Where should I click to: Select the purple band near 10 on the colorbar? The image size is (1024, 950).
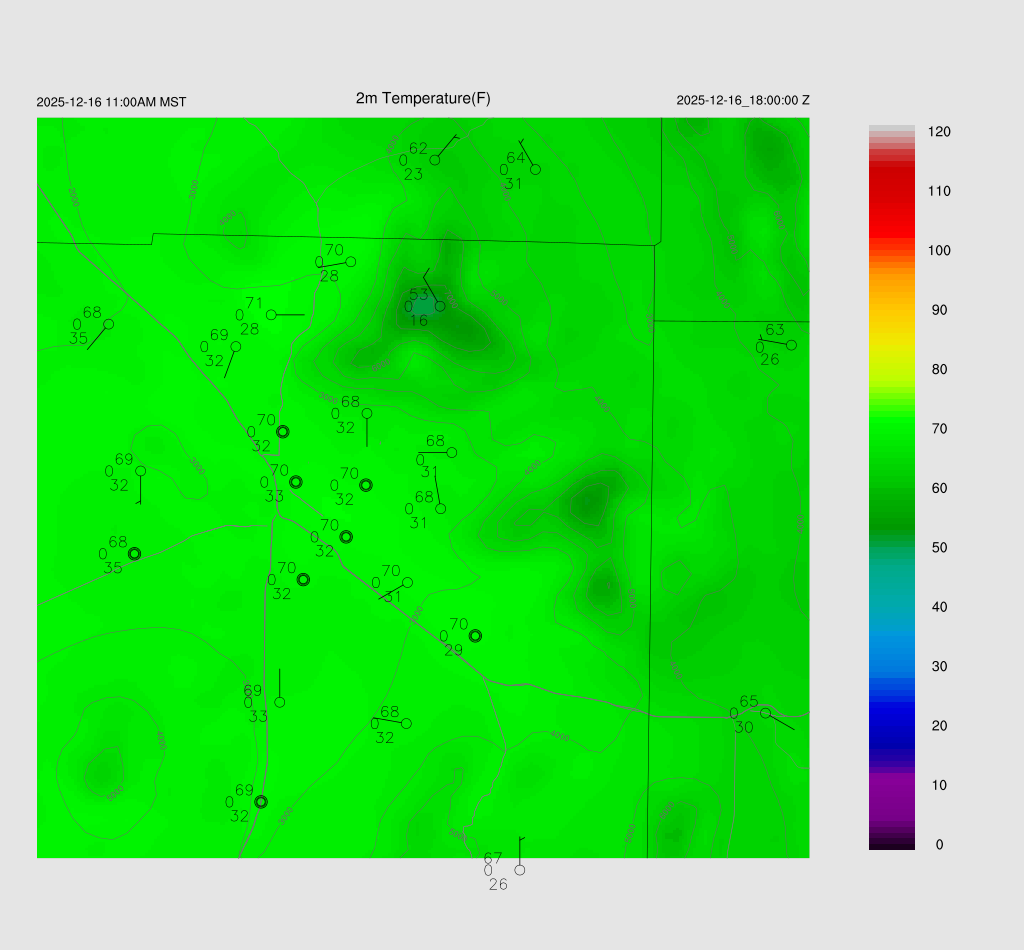(891, 790)
